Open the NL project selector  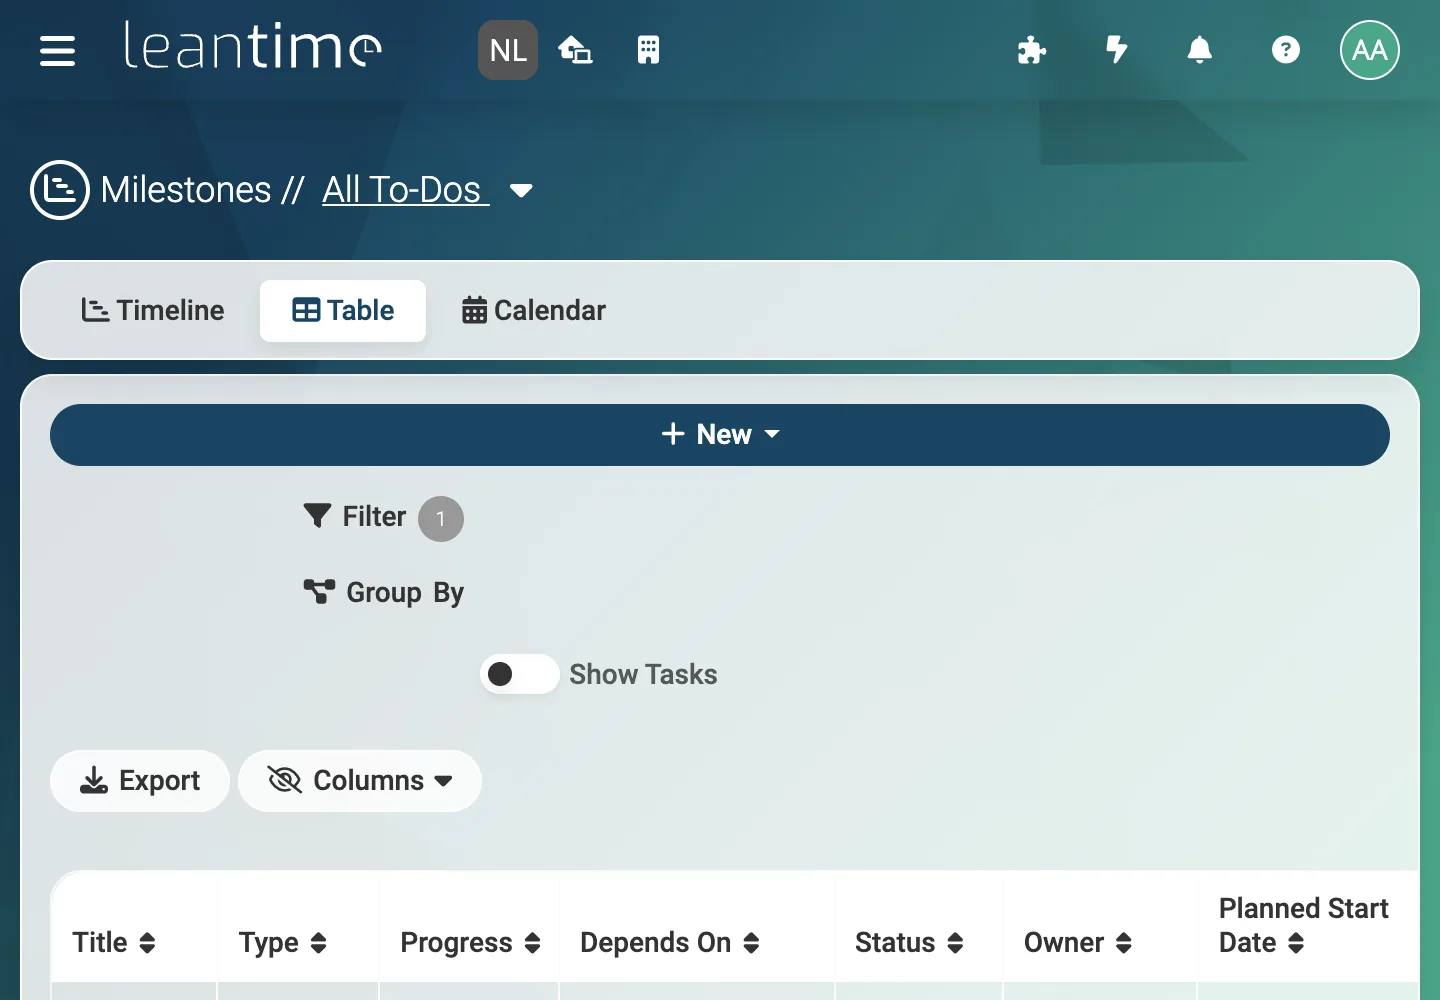coord(508,50)
